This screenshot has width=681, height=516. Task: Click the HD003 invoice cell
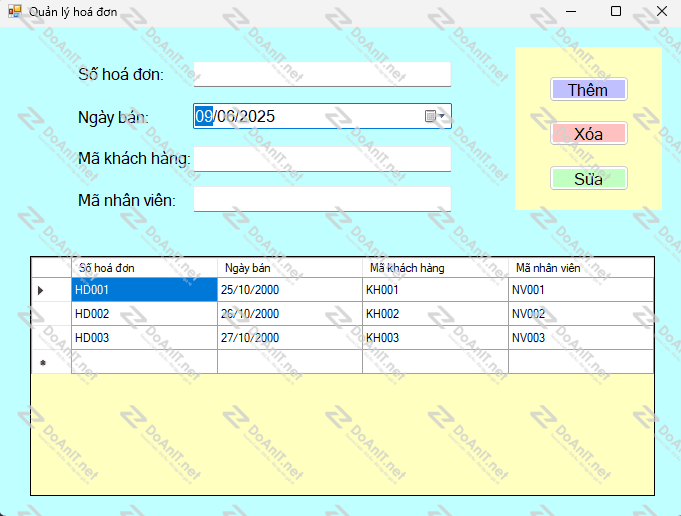(144, 338)
